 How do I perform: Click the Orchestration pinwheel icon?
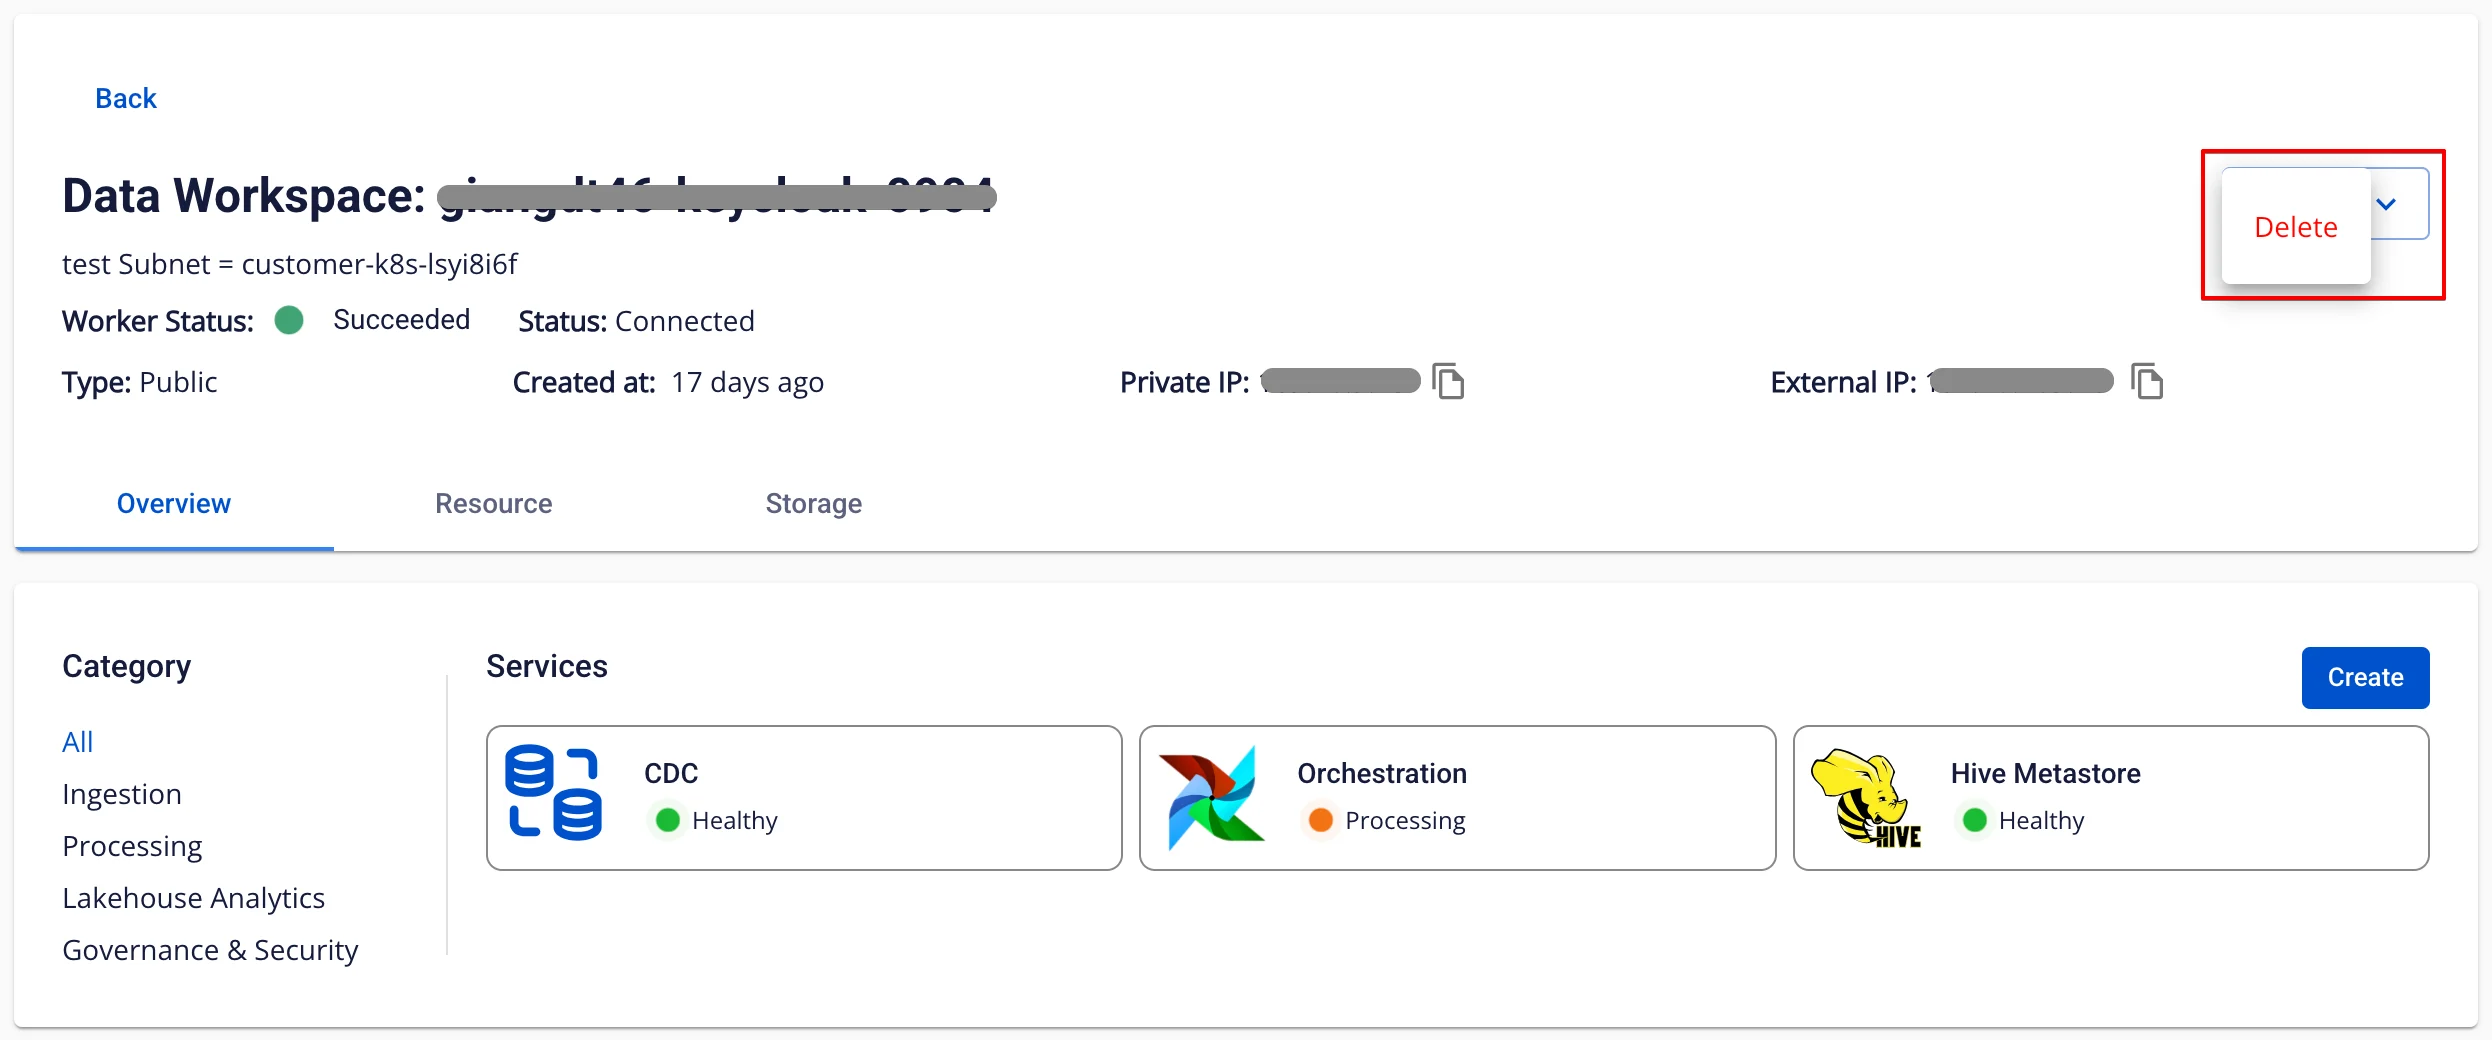pos(1211,797)
